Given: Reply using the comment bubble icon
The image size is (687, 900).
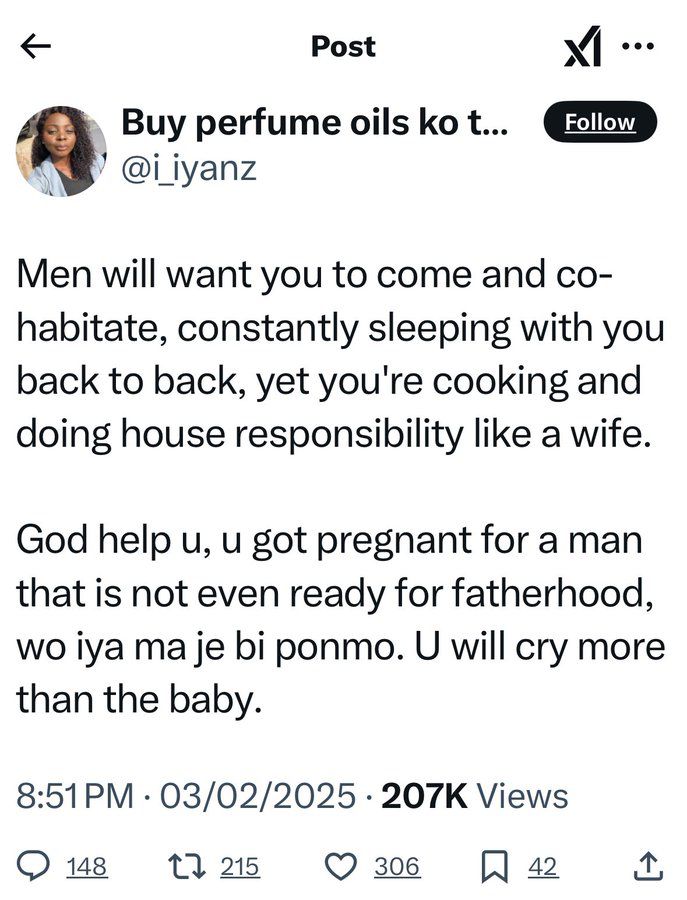Looking at the screenshot, I should (x=37, y=866).
